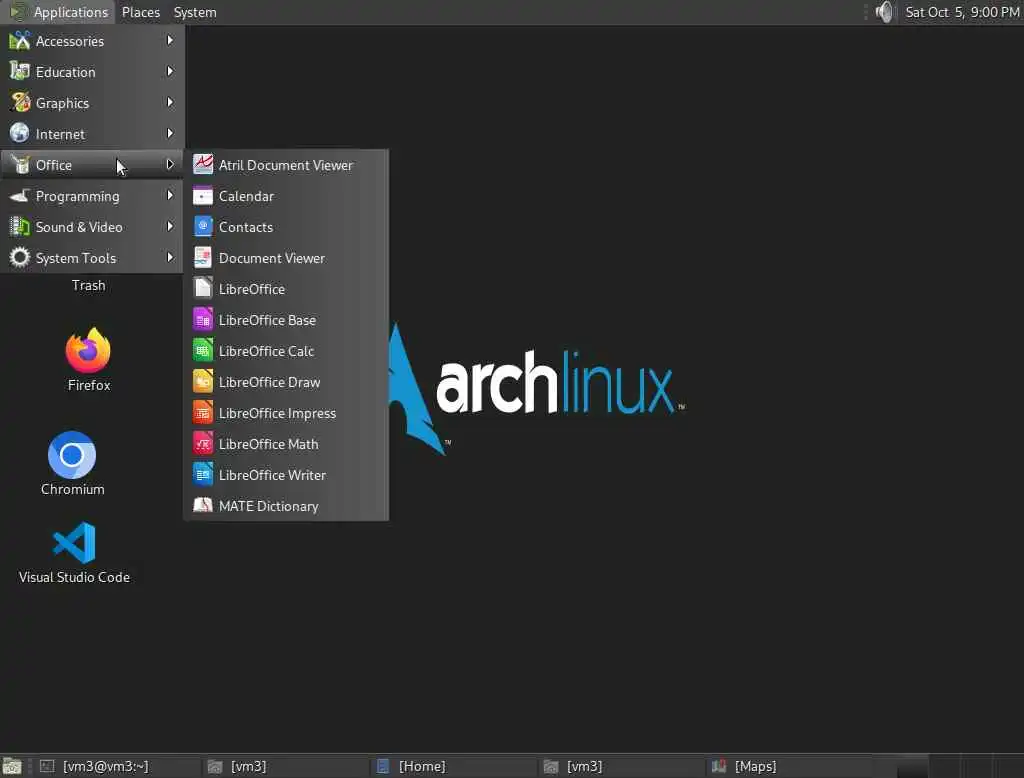
Task: Launch the LibreOffice start center icon
Action: [203, 289]
